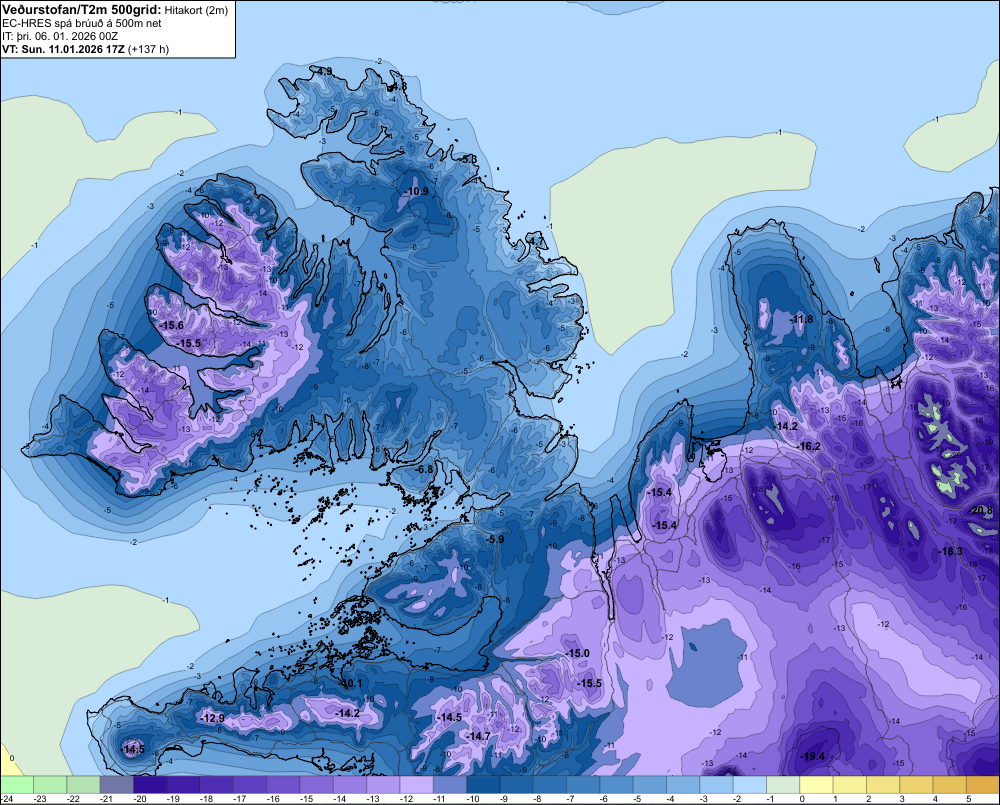The image size is (1000, 805).
Task: Select the legend swatch labeled 3
Action: point(916,785)
